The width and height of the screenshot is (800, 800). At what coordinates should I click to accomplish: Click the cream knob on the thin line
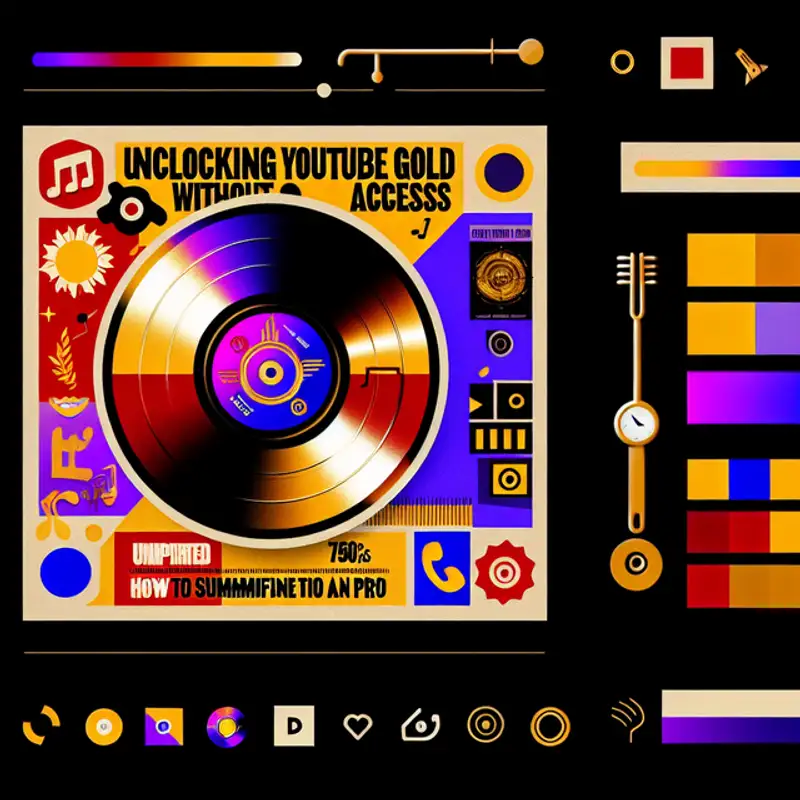(324, 90)
